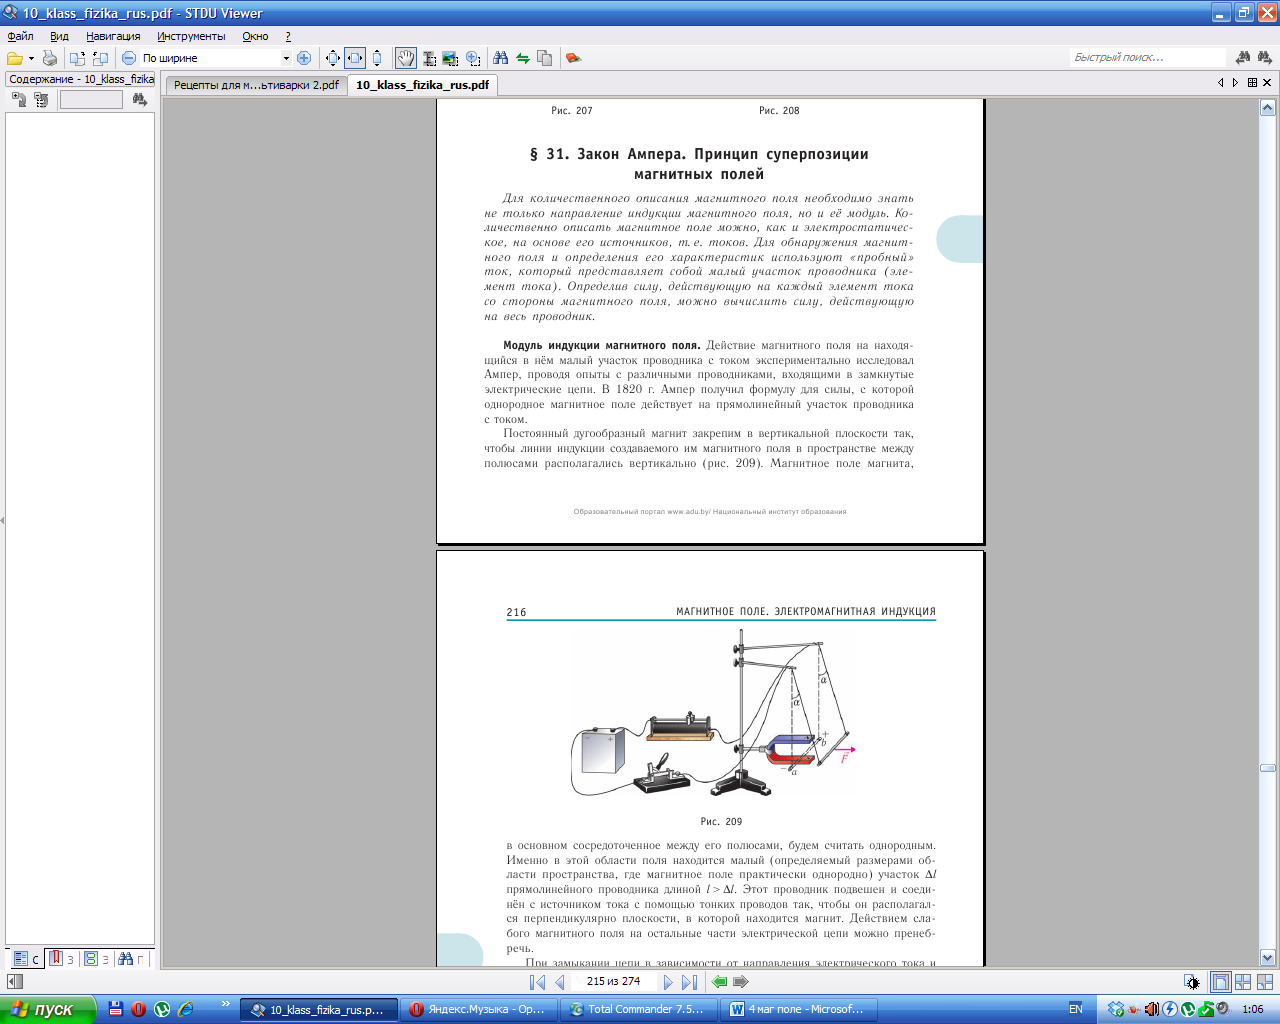This screenshot has height=1024, width=1280.
Task: Click the vertical scrollbar thumb
Action: point(1267,768)
